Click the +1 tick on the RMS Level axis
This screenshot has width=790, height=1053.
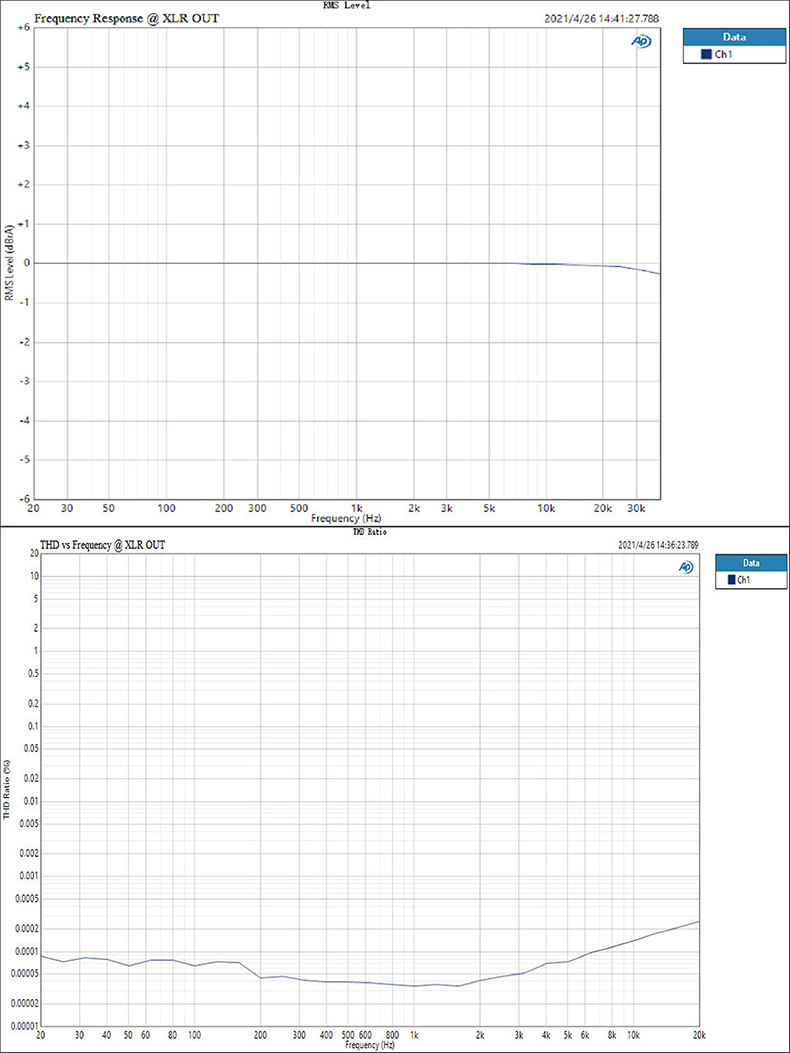click(22, 224)
